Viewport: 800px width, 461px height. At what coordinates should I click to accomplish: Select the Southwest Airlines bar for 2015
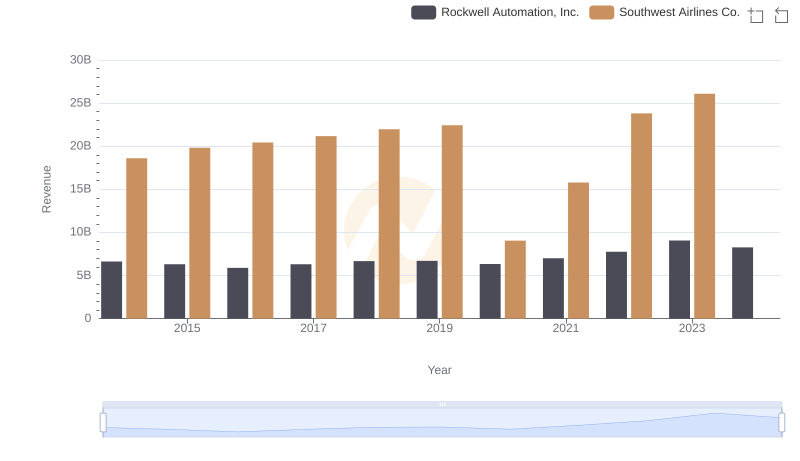coord(199,233)
